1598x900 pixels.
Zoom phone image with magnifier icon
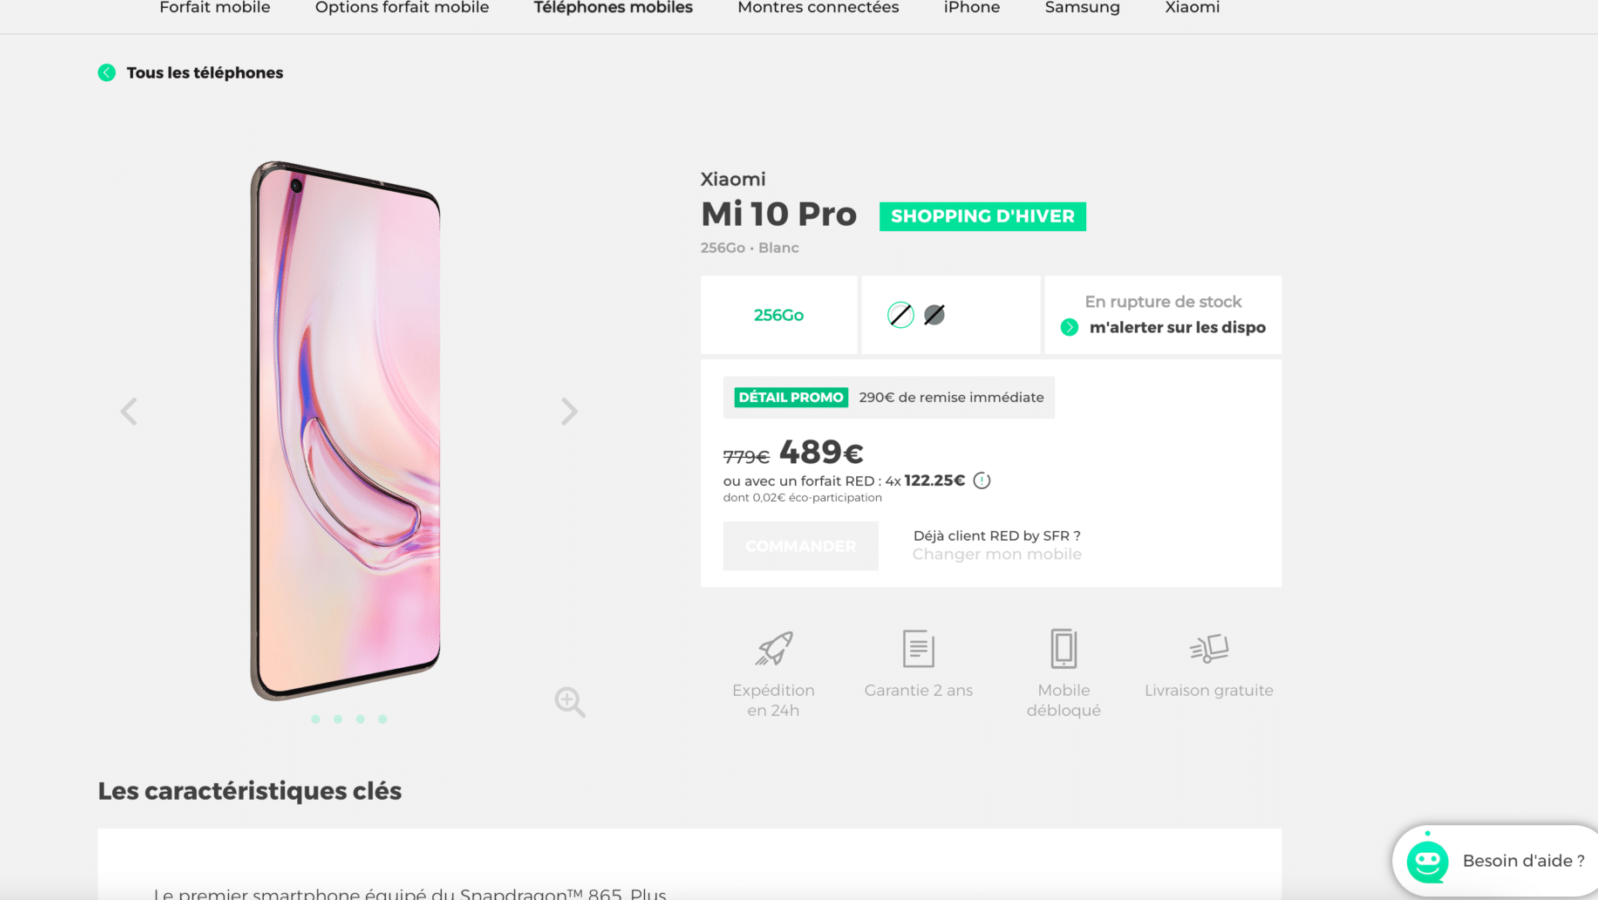570,702
